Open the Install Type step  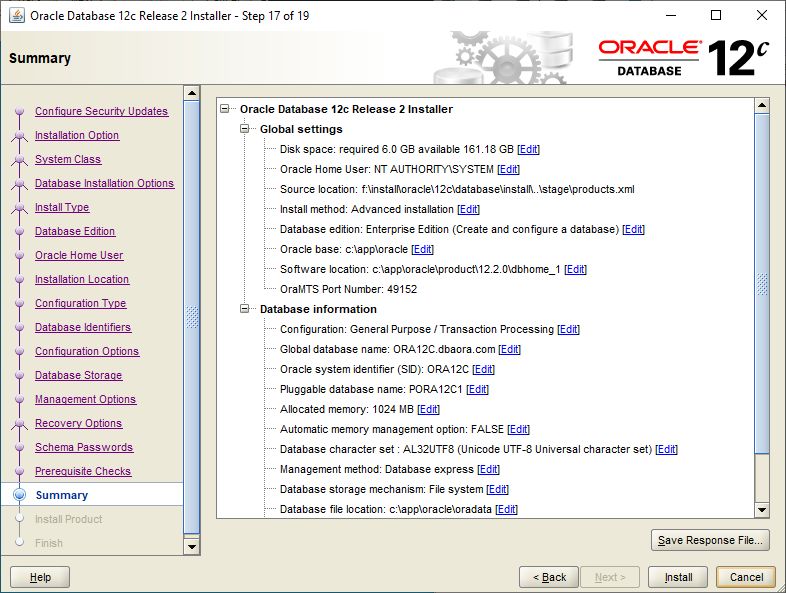62,208
